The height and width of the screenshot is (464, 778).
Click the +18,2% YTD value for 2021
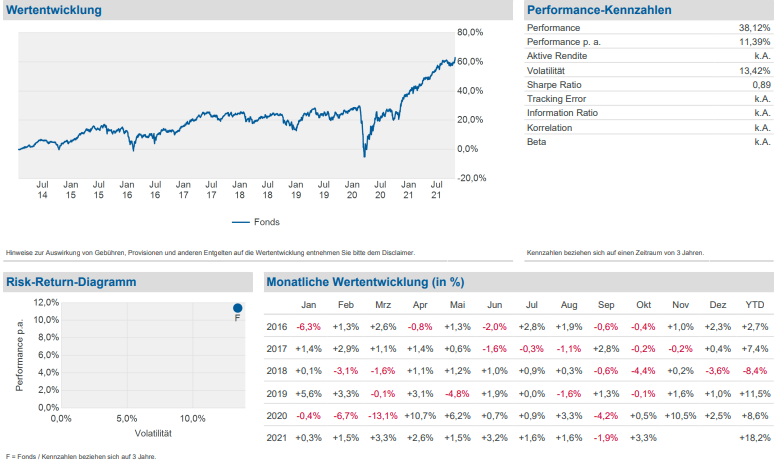click(x=754, y=438)
